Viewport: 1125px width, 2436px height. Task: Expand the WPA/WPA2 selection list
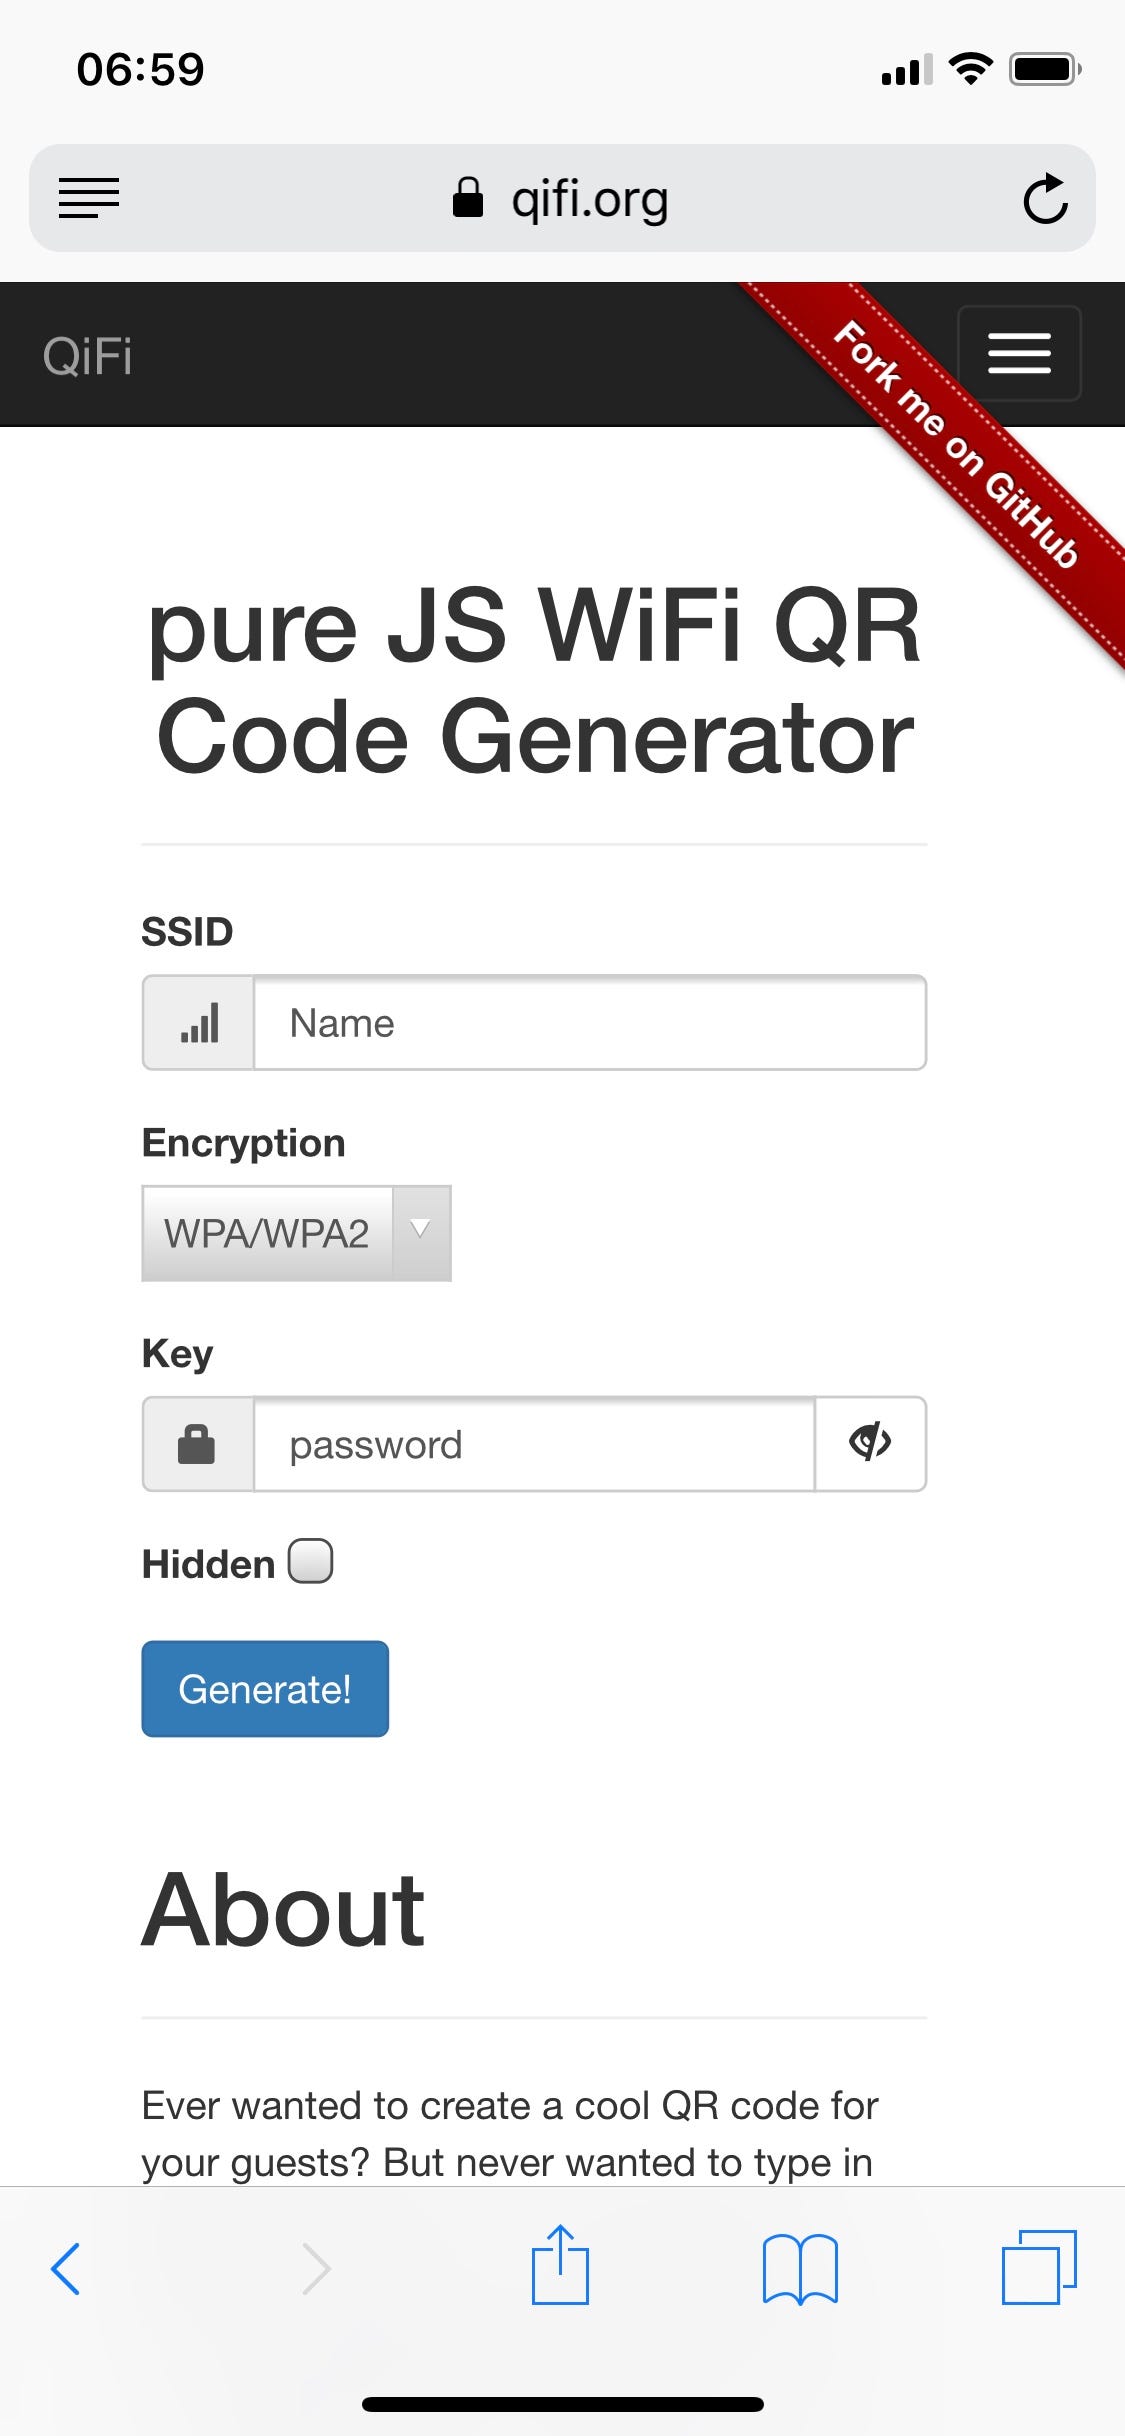pyautogui.click(x=296, y=1233)
